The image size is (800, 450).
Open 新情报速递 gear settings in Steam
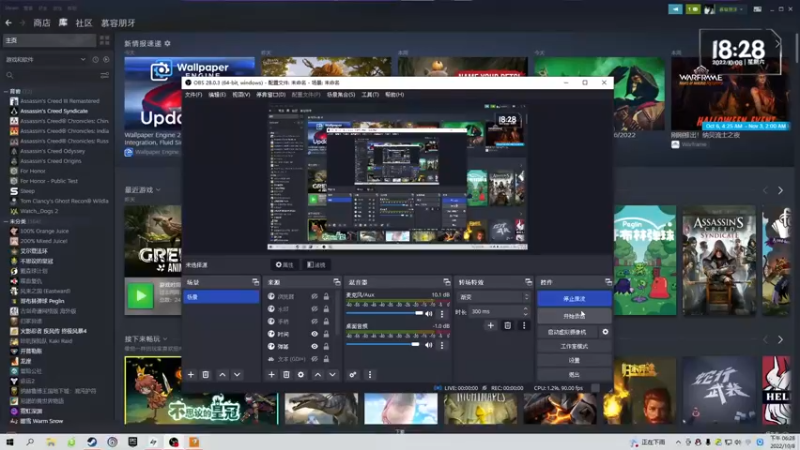click(x=167, y=43)
